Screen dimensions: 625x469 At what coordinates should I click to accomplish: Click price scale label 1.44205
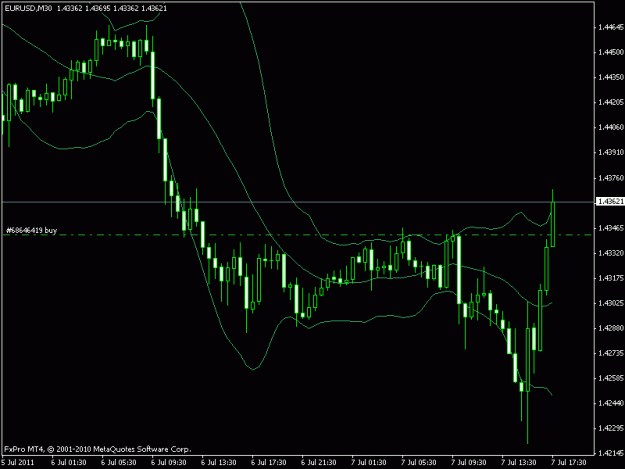click(x=611, y=102)
